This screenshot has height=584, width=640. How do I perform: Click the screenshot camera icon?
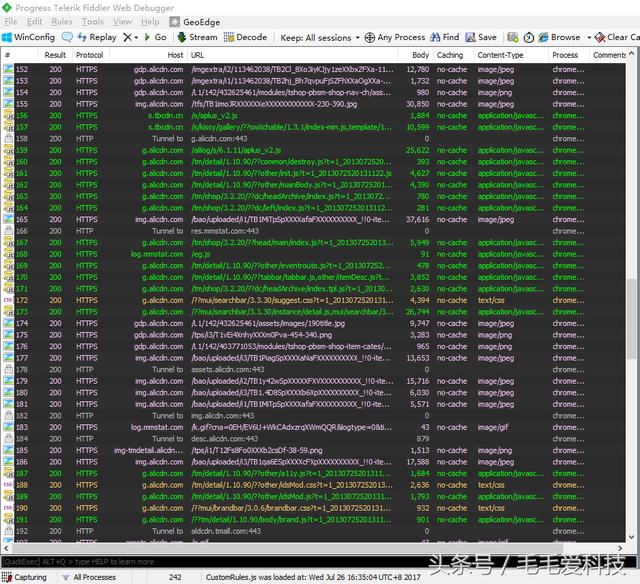coord(513,38)
